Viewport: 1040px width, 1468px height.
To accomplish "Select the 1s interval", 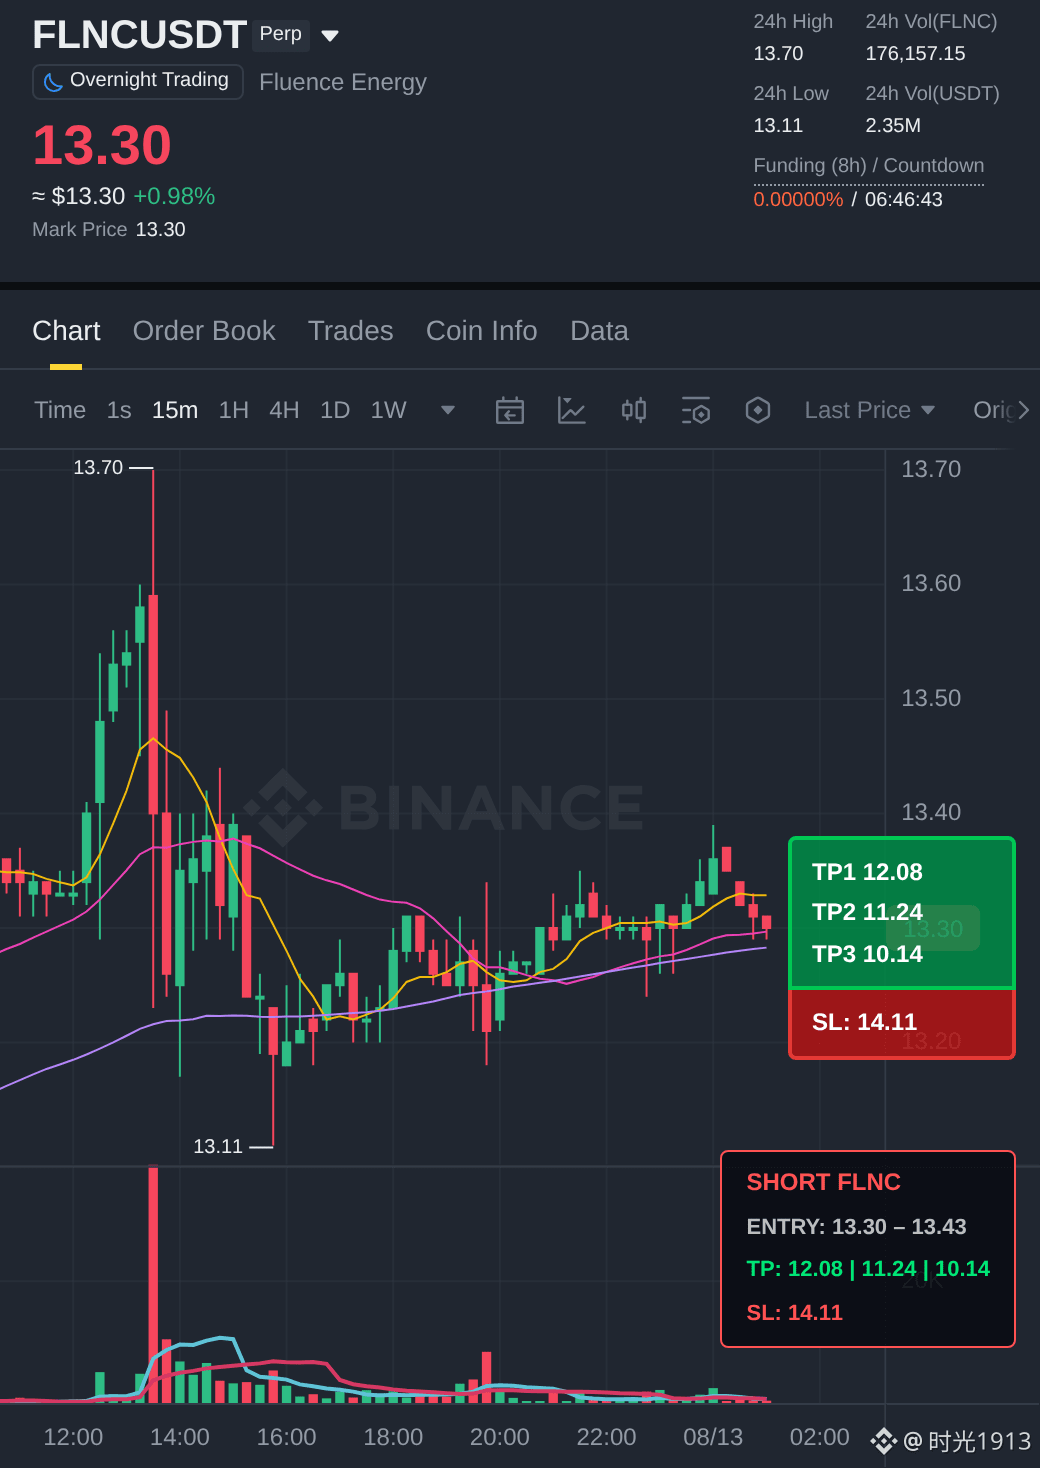I will pyautogui.click(x=119, y=410).
